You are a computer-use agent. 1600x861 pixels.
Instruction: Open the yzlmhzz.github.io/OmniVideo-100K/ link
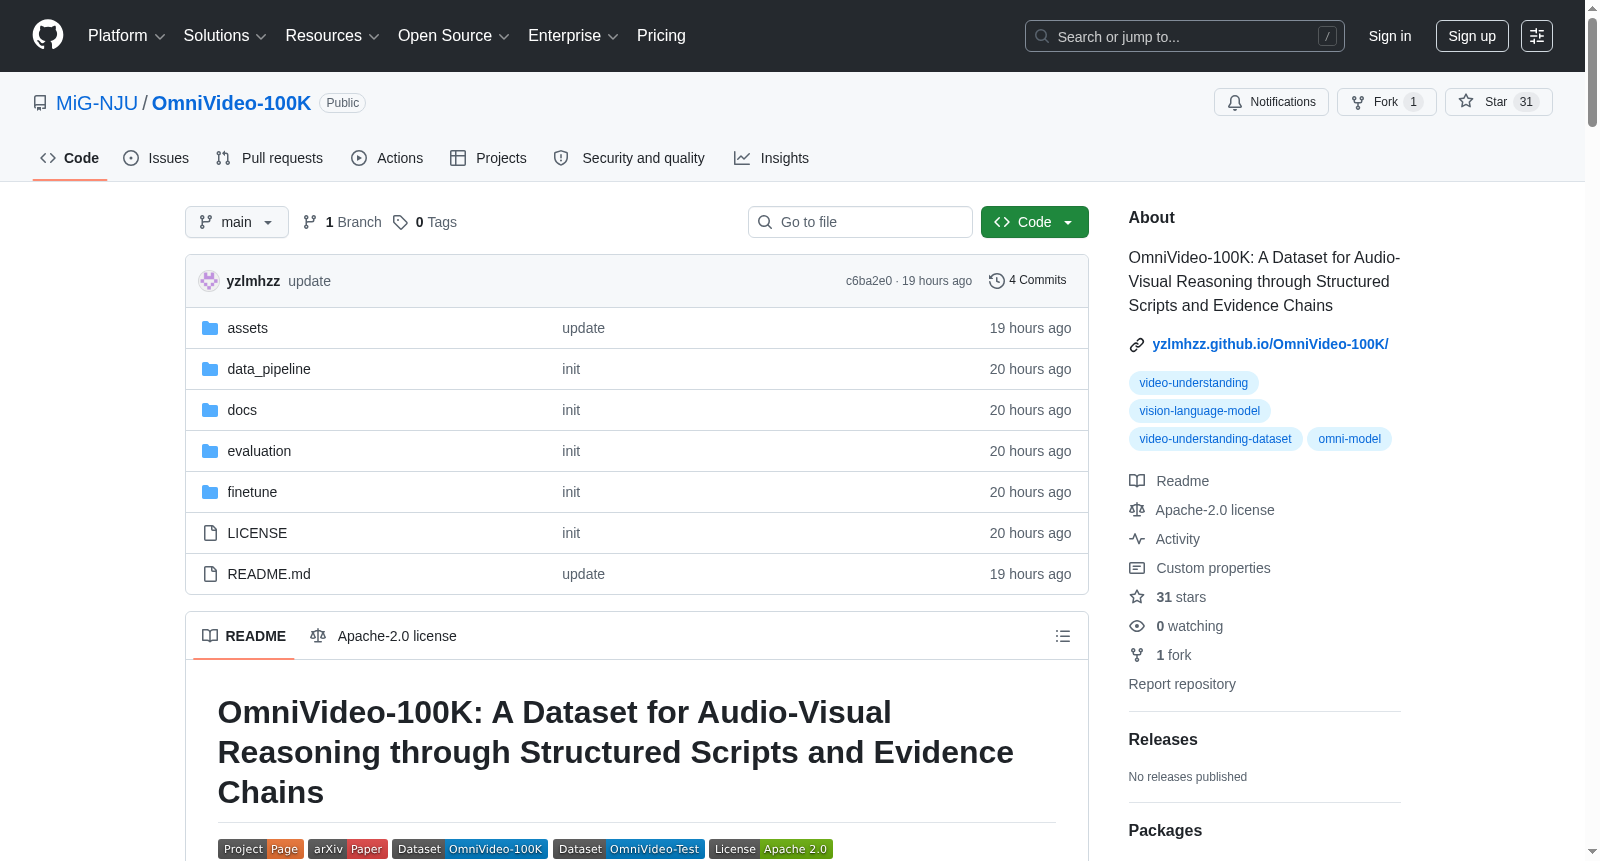1270,344
